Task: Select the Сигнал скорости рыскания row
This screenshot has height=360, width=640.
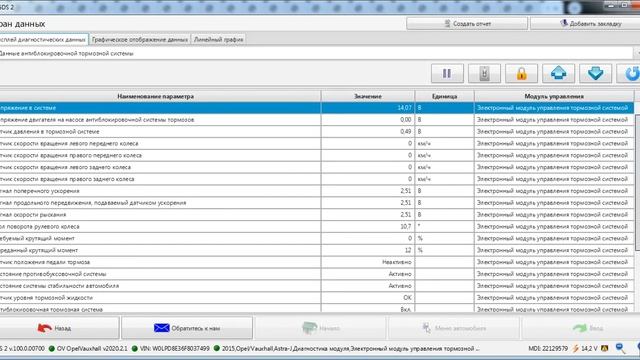Action: tap(317, 214)
